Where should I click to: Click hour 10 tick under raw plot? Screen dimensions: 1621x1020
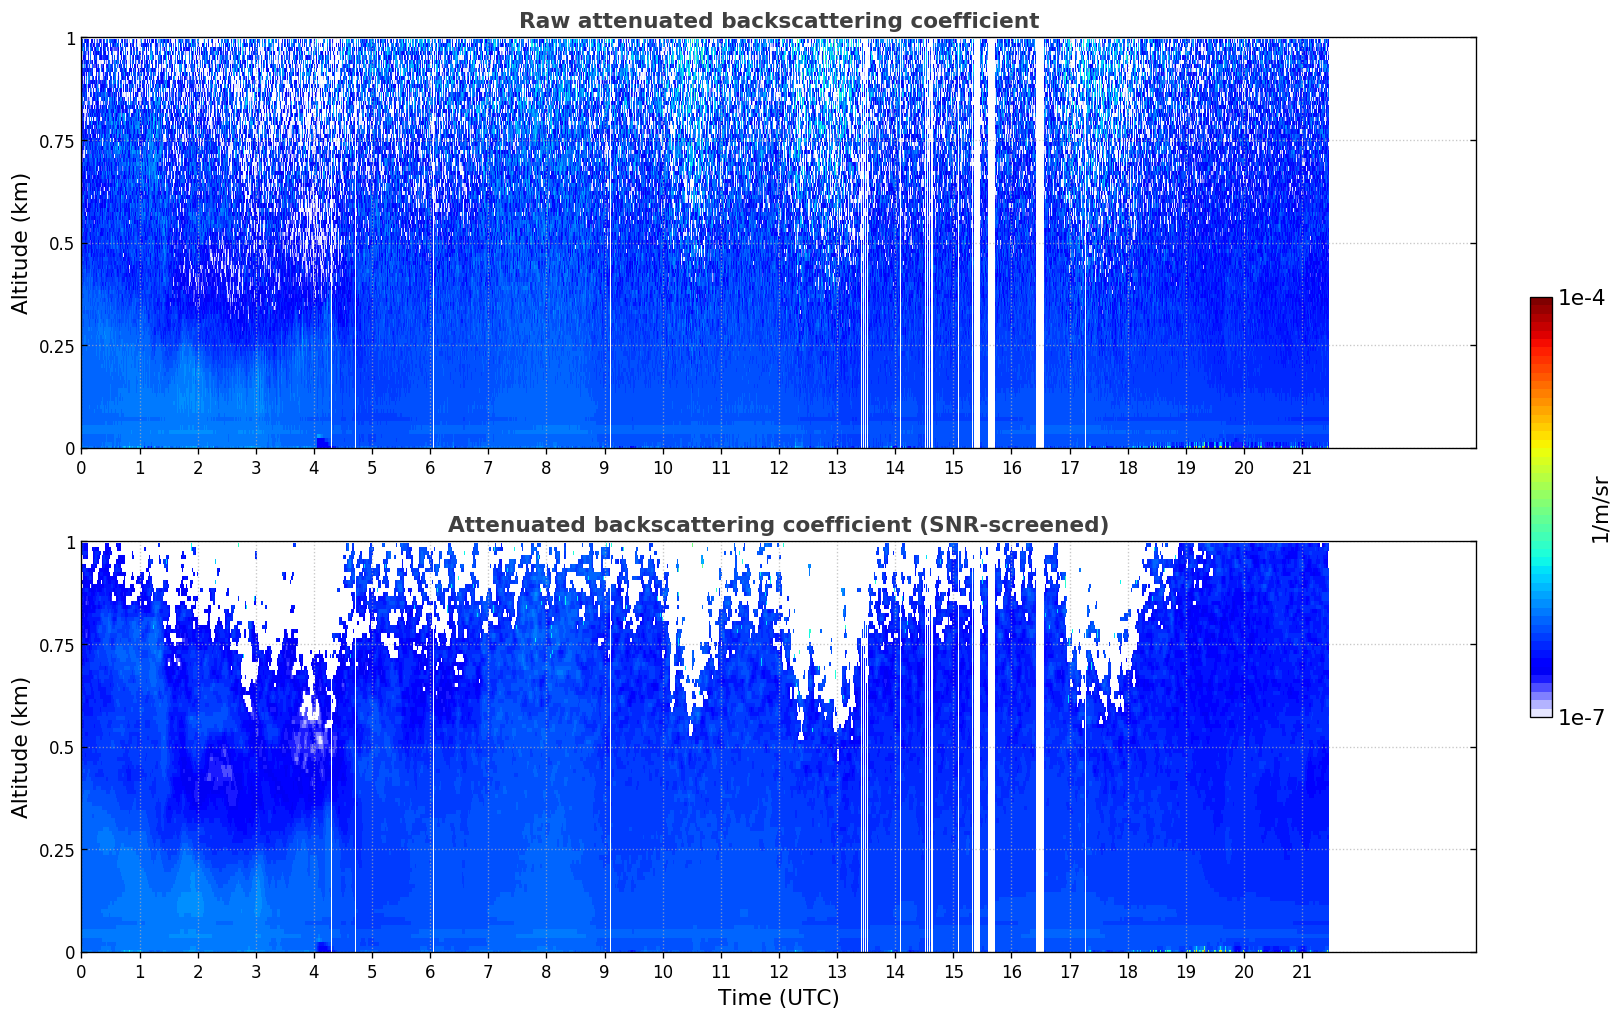663,467
